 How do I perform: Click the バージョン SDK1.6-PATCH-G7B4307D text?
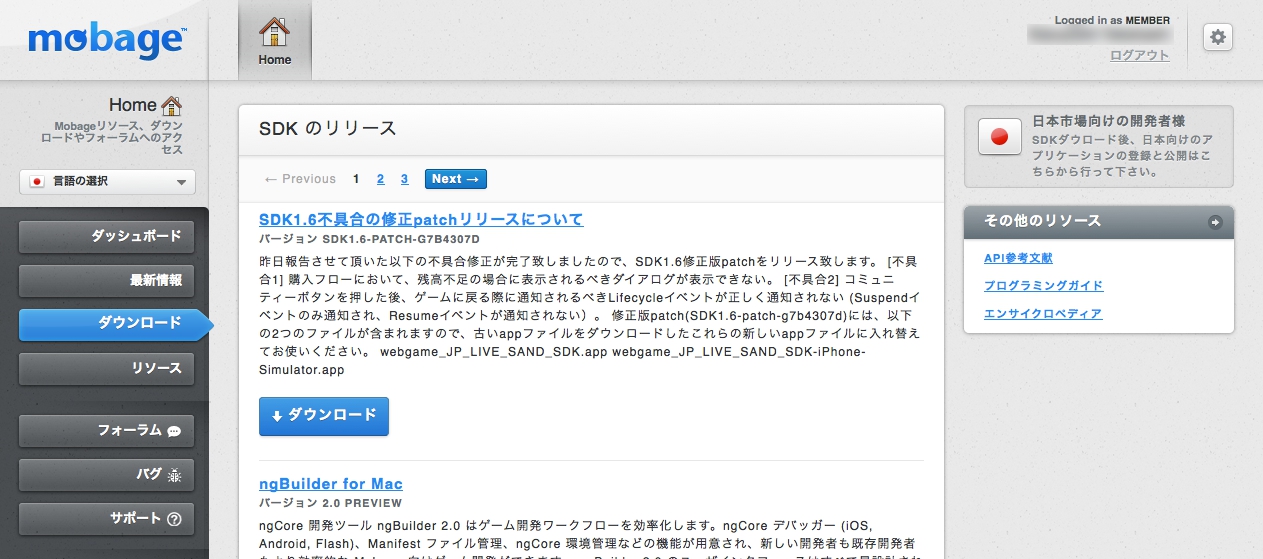[369, 240]
